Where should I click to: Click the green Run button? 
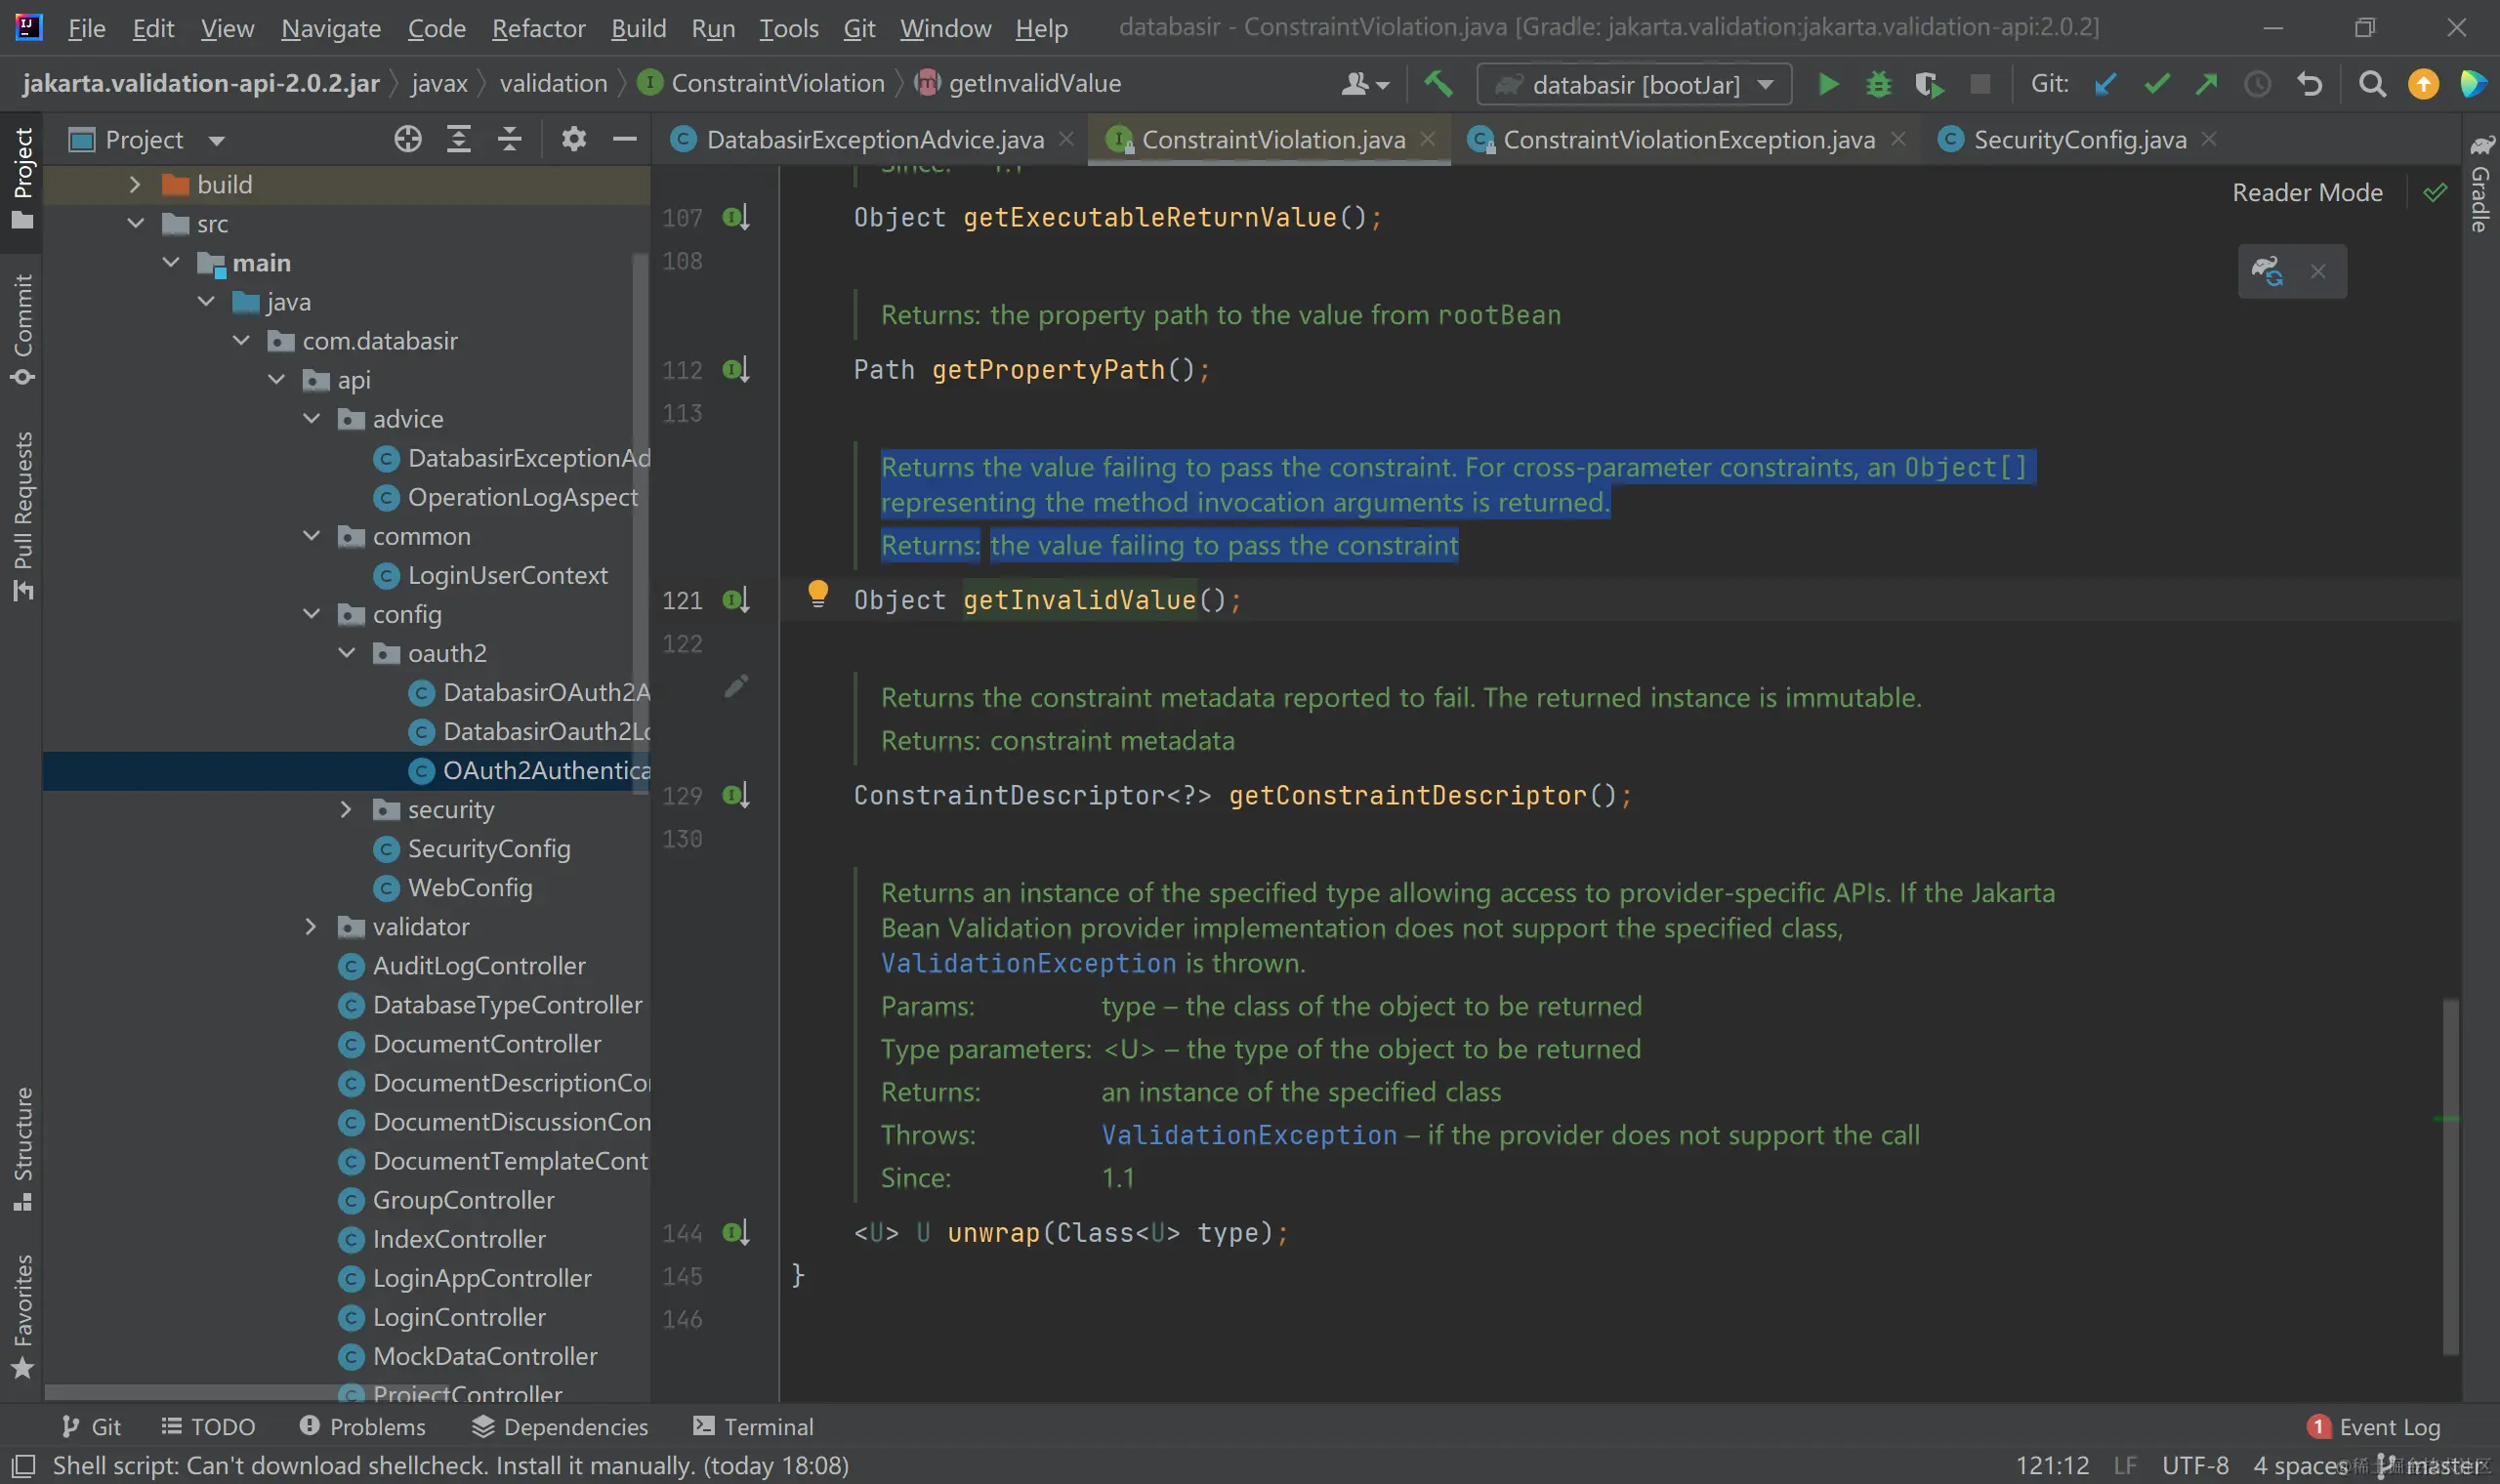pyautogui.click(x=1828, y=84)
